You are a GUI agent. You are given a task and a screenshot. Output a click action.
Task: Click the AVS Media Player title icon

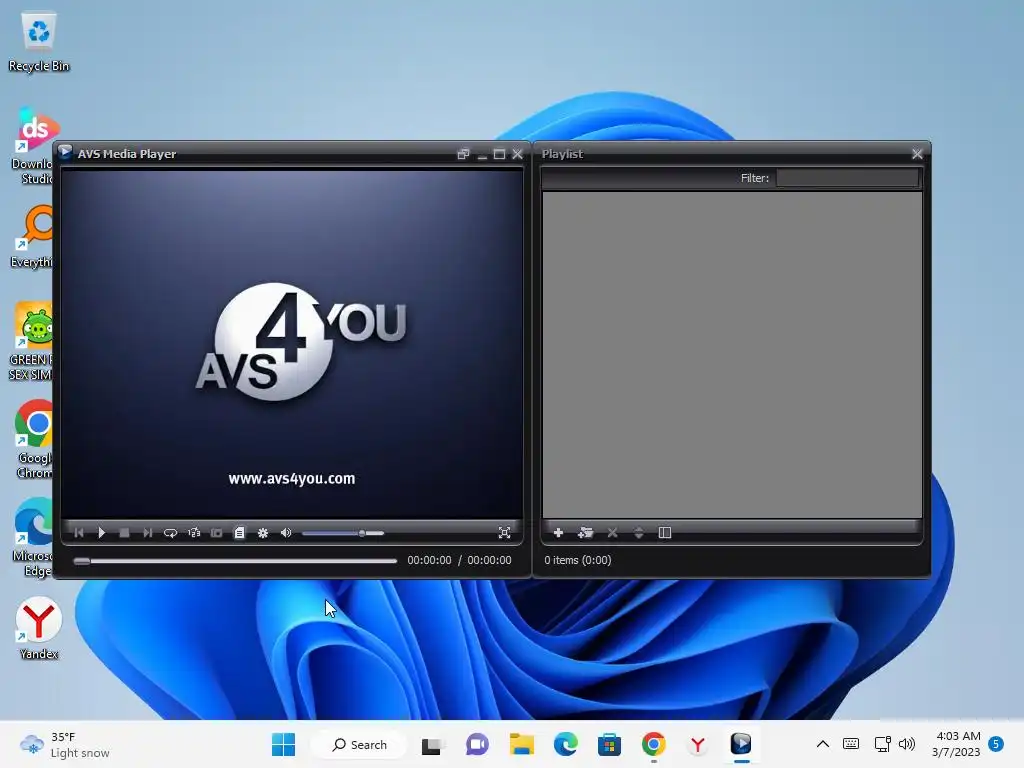click(x=65, y=153)
